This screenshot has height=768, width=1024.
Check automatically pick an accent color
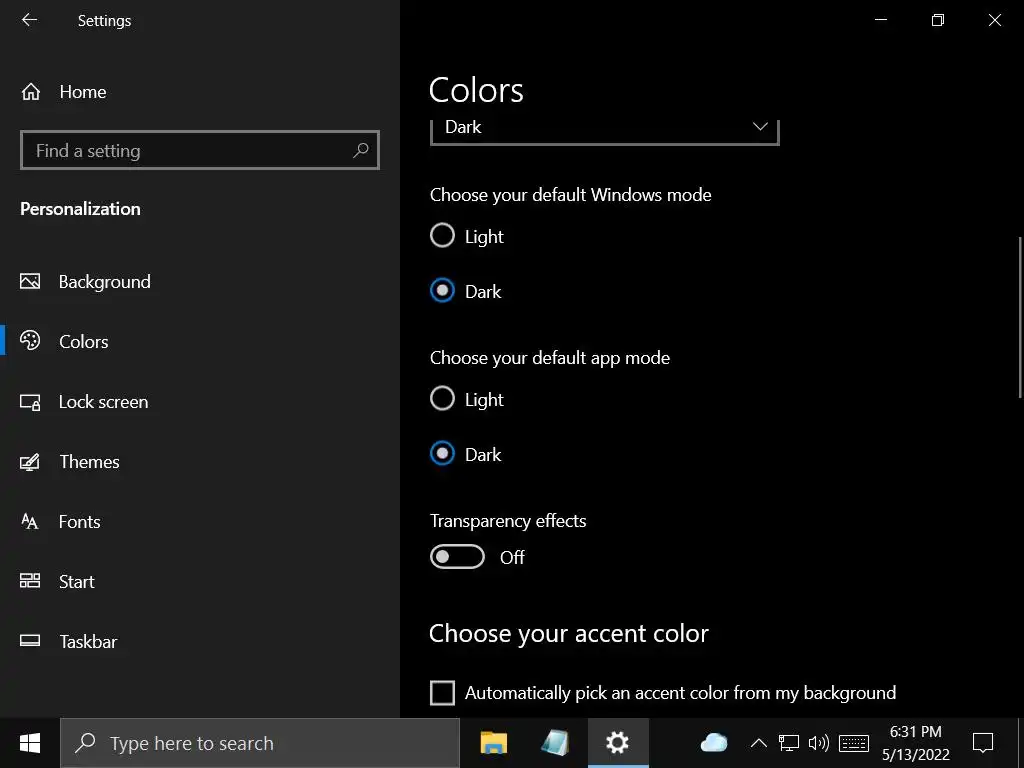[x=442, y=693]
